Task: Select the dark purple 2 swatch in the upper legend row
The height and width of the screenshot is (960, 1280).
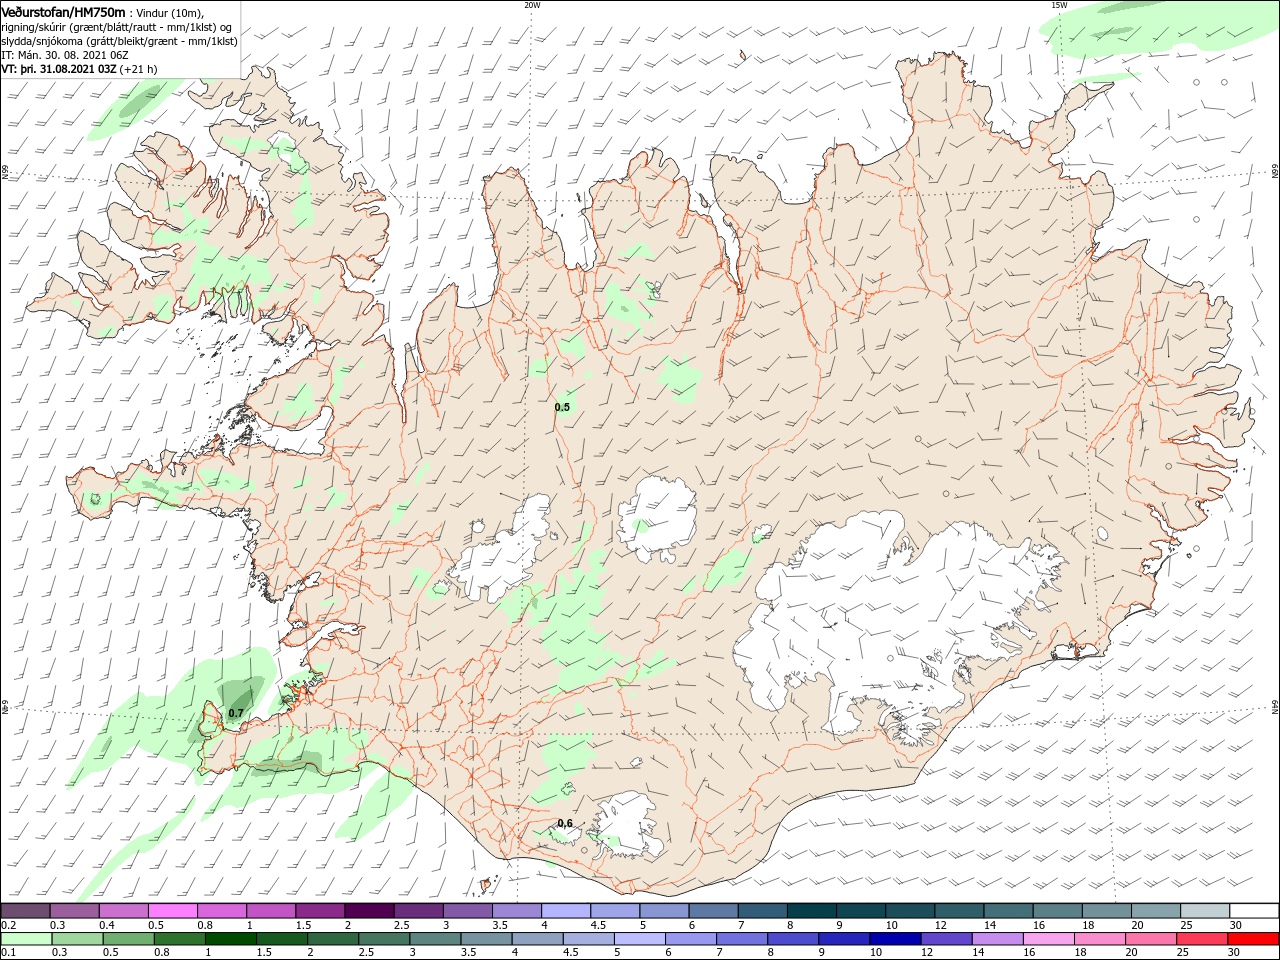Action: [369, 911]
